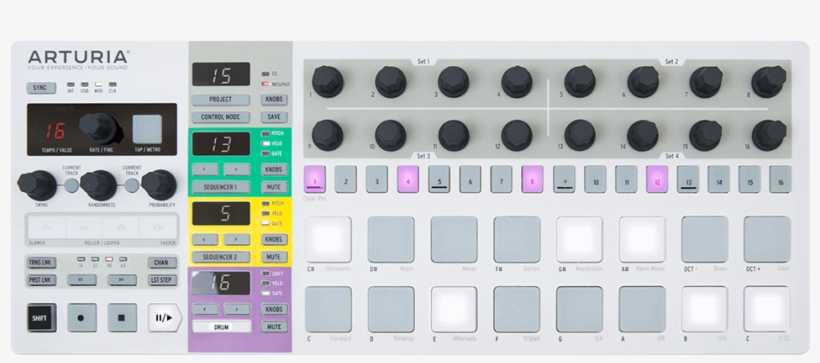The image size is (820, 363).
Task: Touch the 1/4 zone of the roller strip
Action: (47, 228)
